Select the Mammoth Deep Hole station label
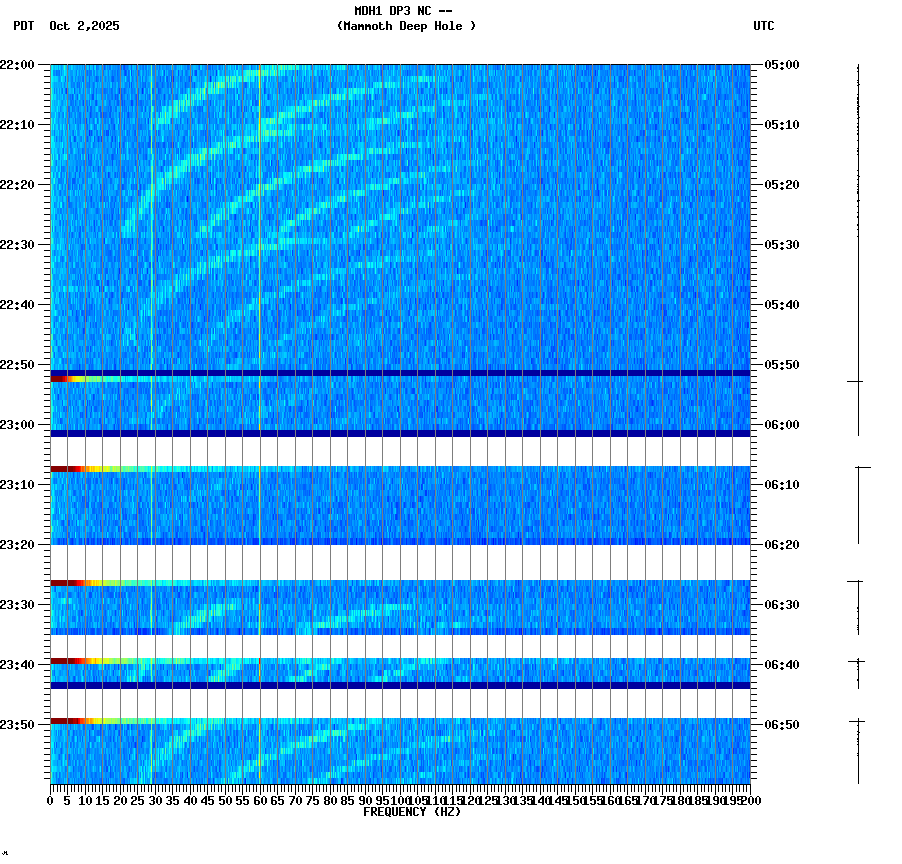This screenshot has height=864, width=902. tap(406, 27)
